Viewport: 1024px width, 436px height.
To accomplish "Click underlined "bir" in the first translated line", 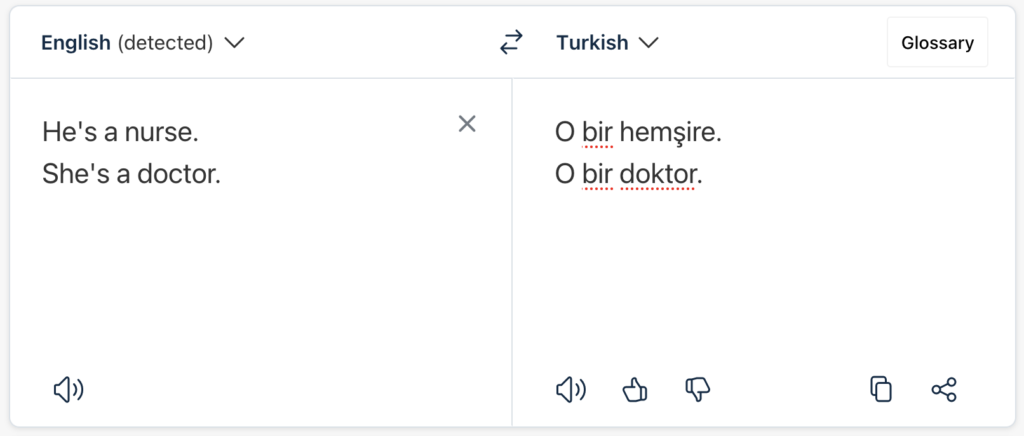I will tap(597, 131).
